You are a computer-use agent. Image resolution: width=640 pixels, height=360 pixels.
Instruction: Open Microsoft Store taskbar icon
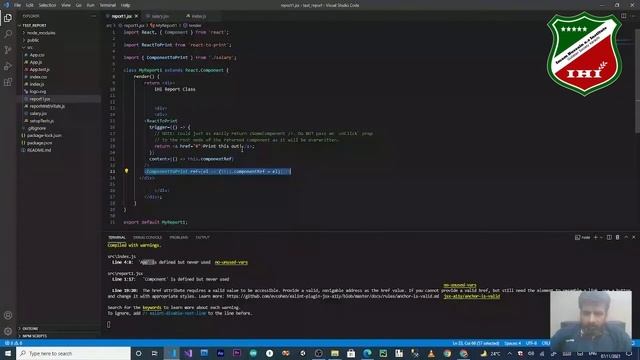pos(351,353)
